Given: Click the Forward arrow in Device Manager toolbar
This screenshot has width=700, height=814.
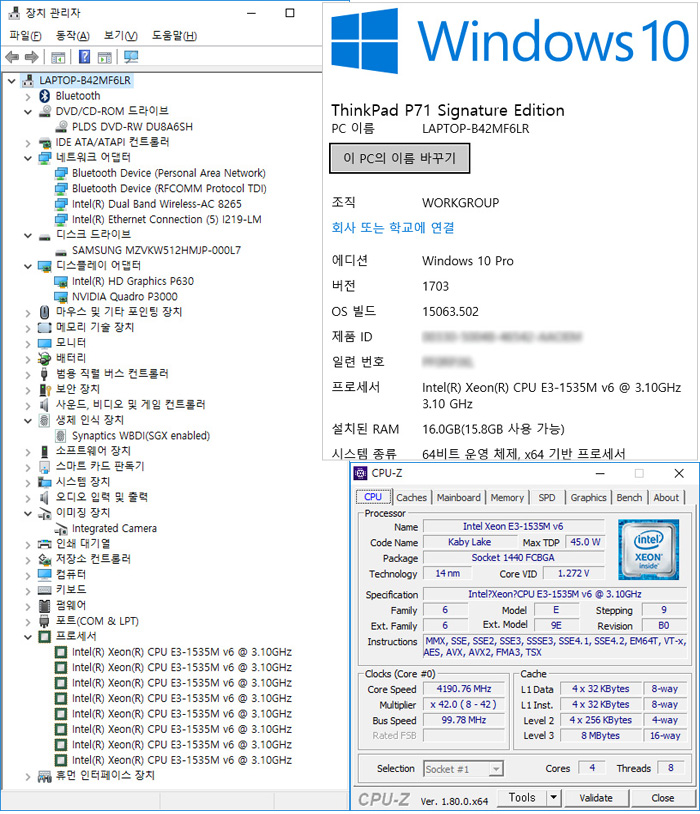Looking at the screenshot, I should coord(32,57).
